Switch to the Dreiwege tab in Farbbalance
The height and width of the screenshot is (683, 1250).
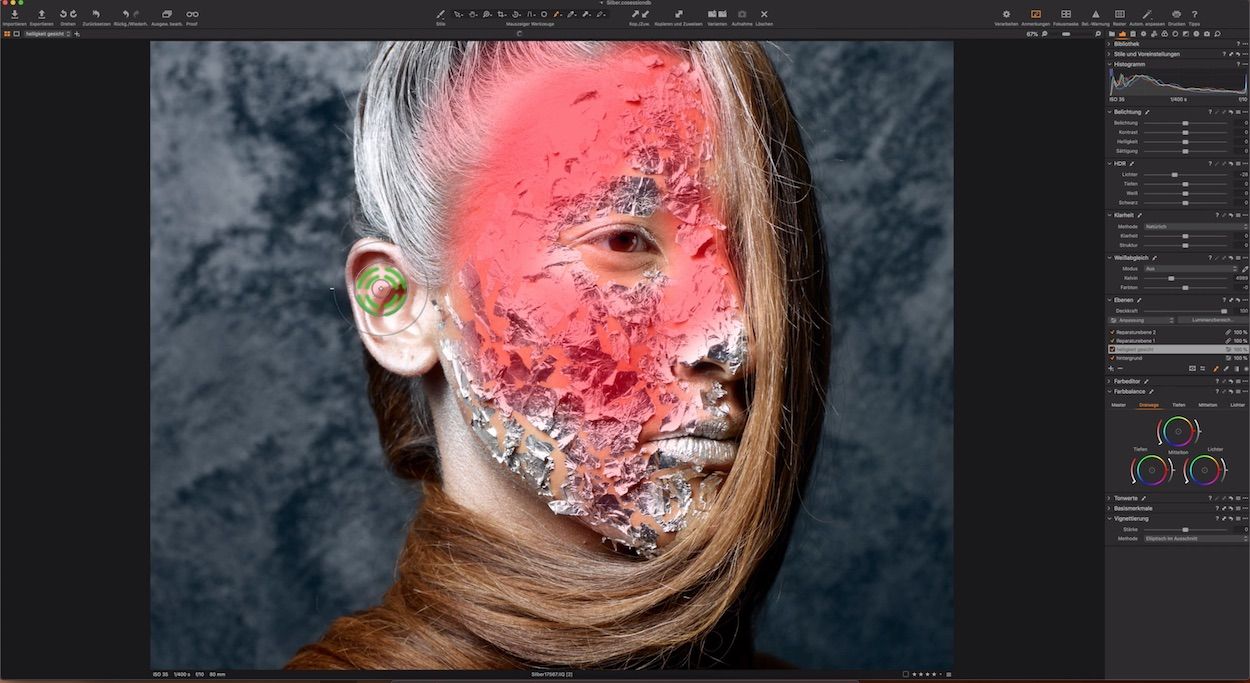tap(1148, 405)
